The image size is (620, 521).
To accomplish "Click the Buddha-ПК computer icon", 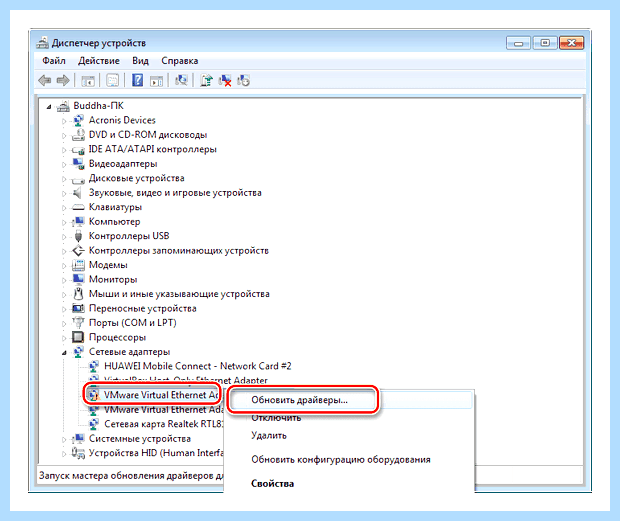I will tap(63, 106).
